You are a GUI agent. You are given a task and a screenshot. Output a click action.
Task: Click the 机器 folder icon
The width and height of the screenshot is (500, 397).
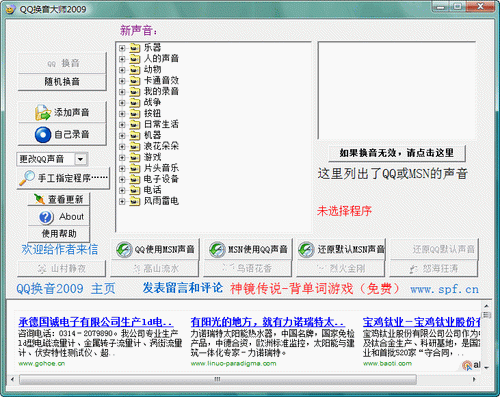click(x=134, y=135)
